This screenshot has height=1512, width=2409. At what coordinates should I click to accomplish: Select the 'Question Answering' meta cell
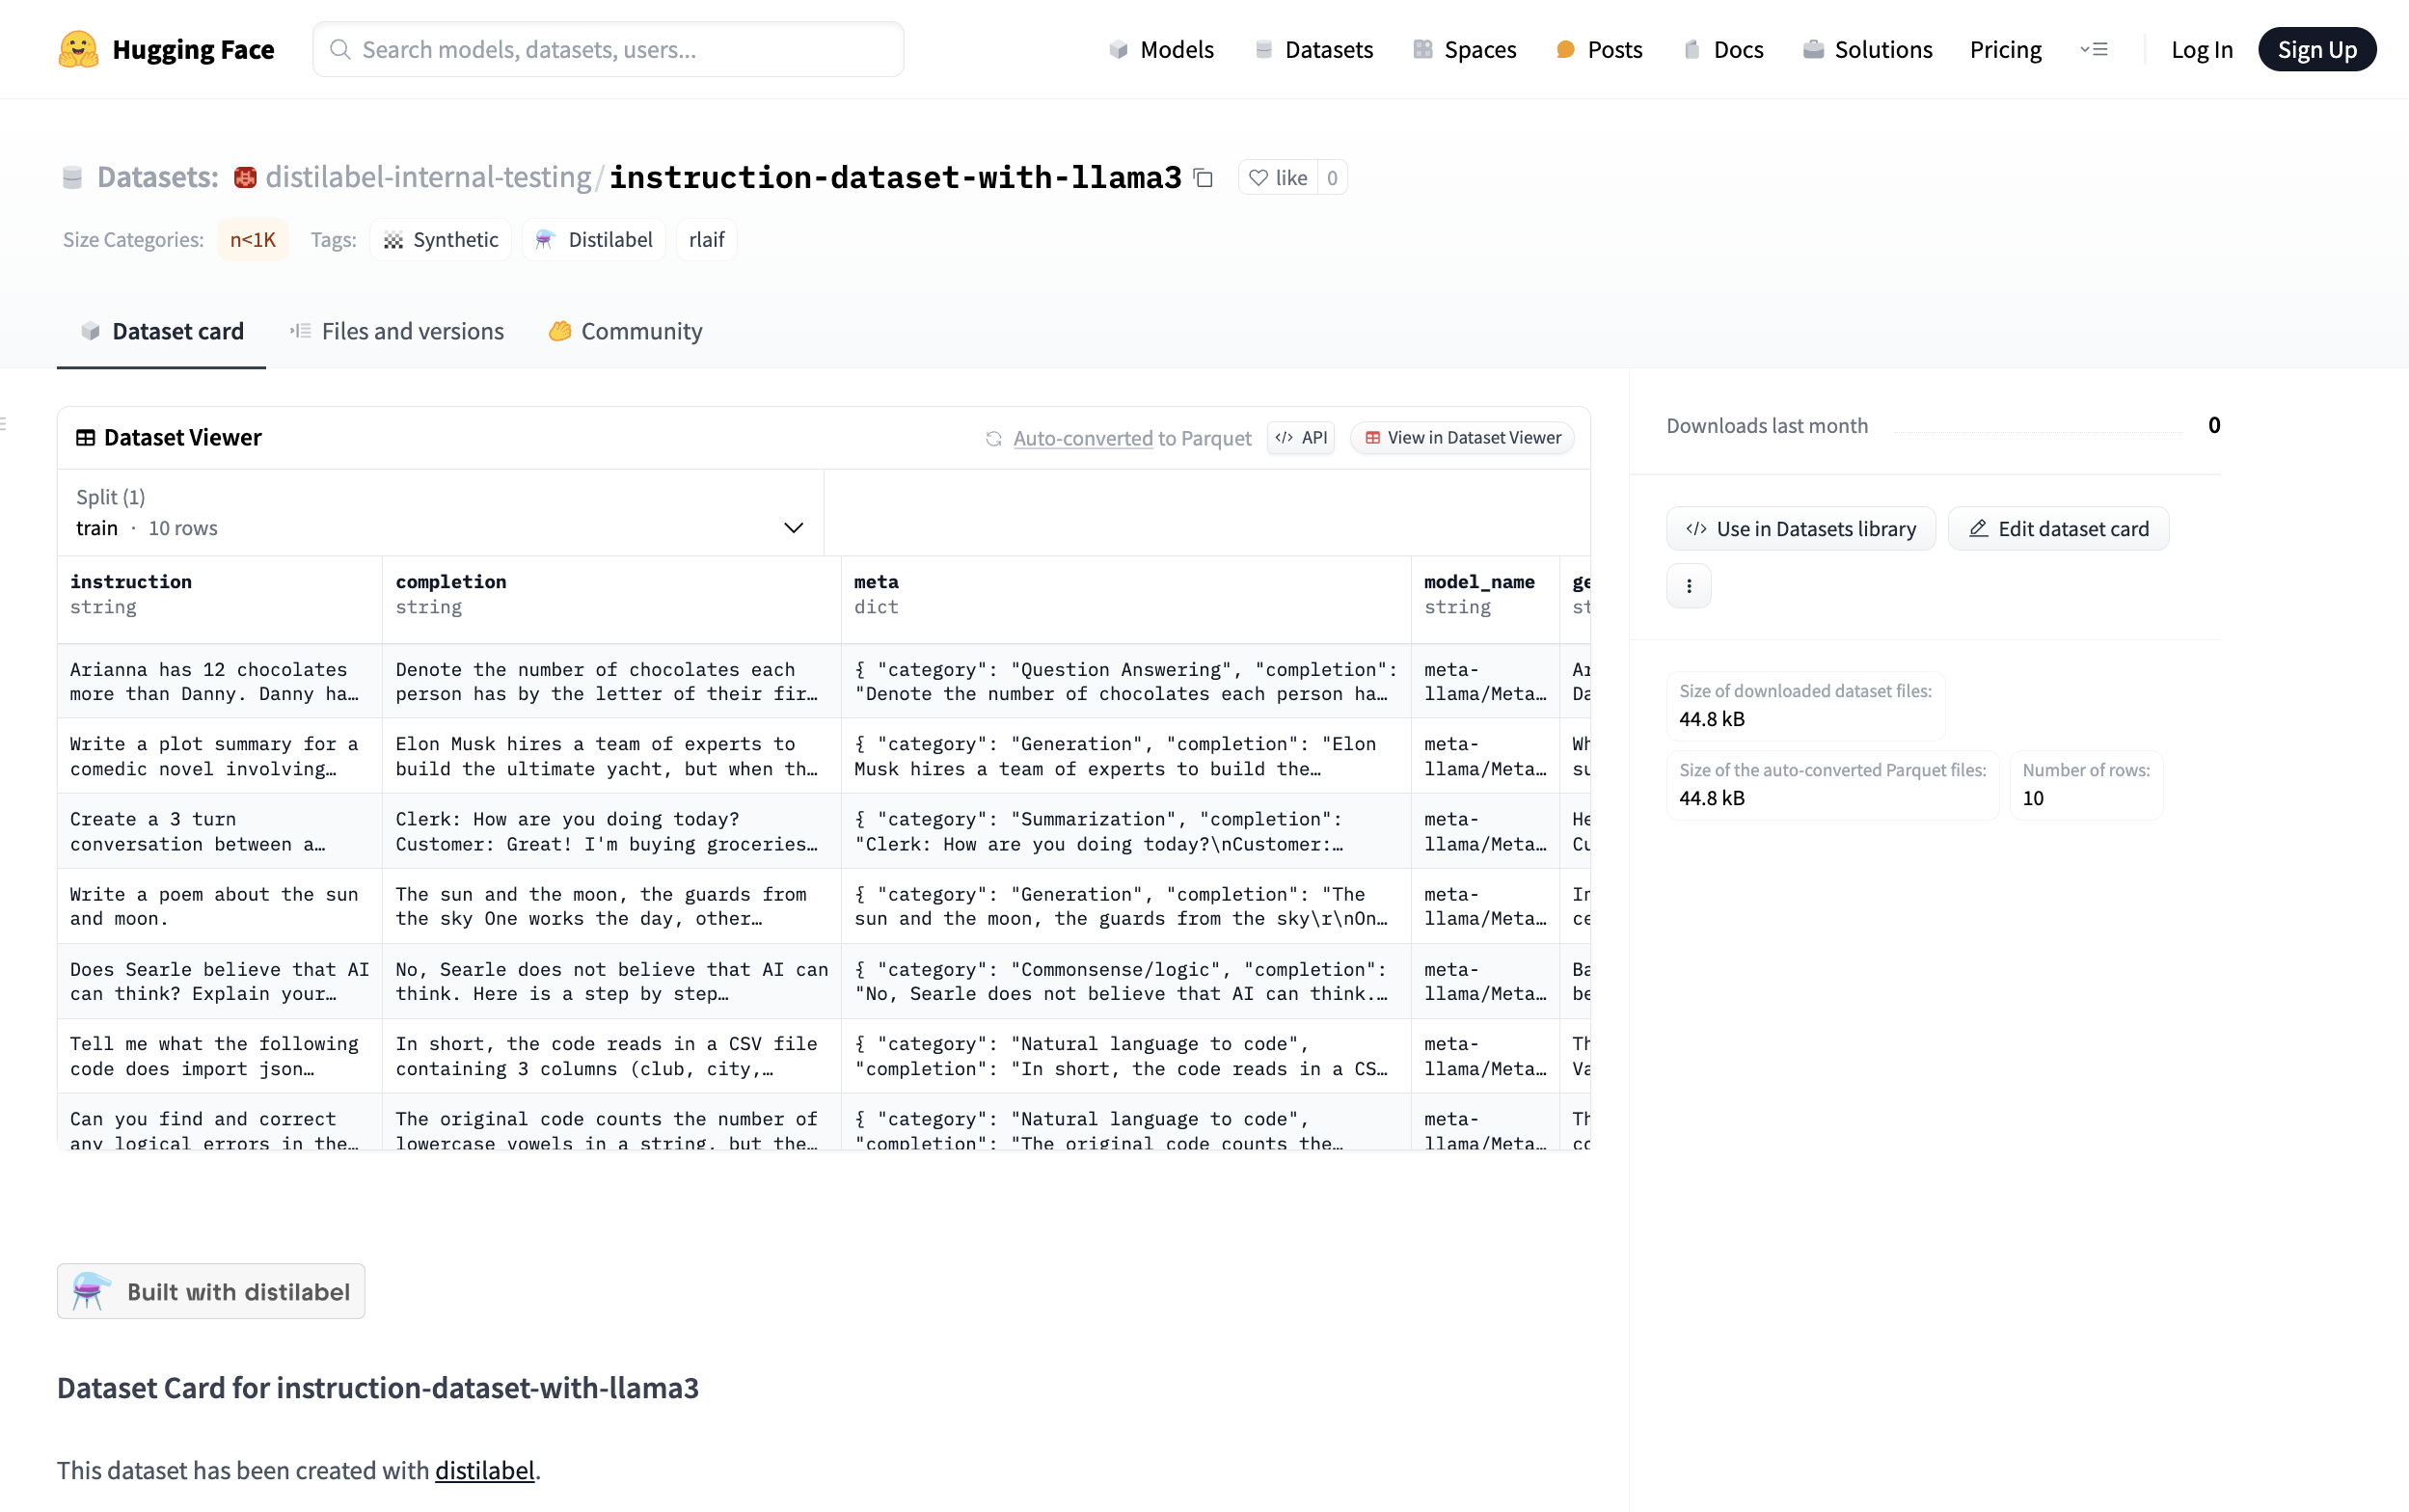pos(1126,681)
